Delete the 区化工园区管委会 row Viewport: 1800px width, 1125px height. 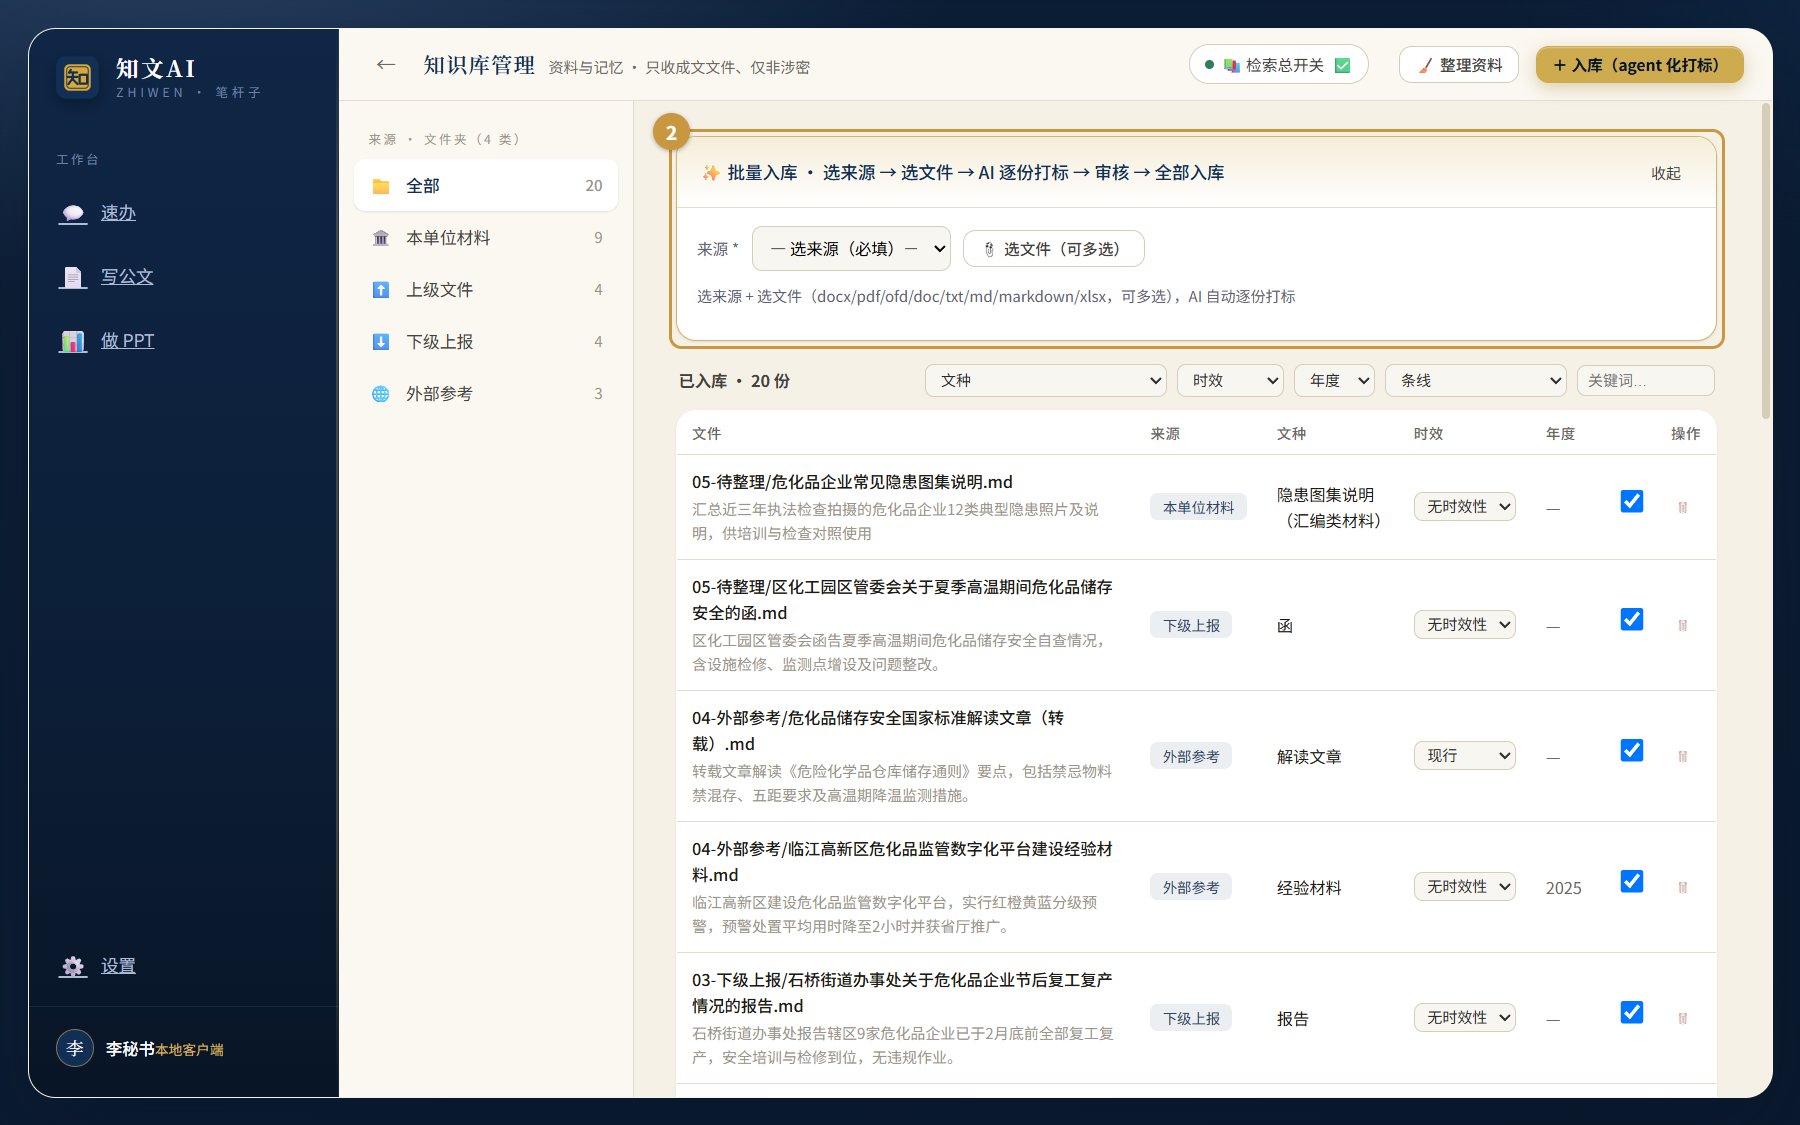(1683, 625)
